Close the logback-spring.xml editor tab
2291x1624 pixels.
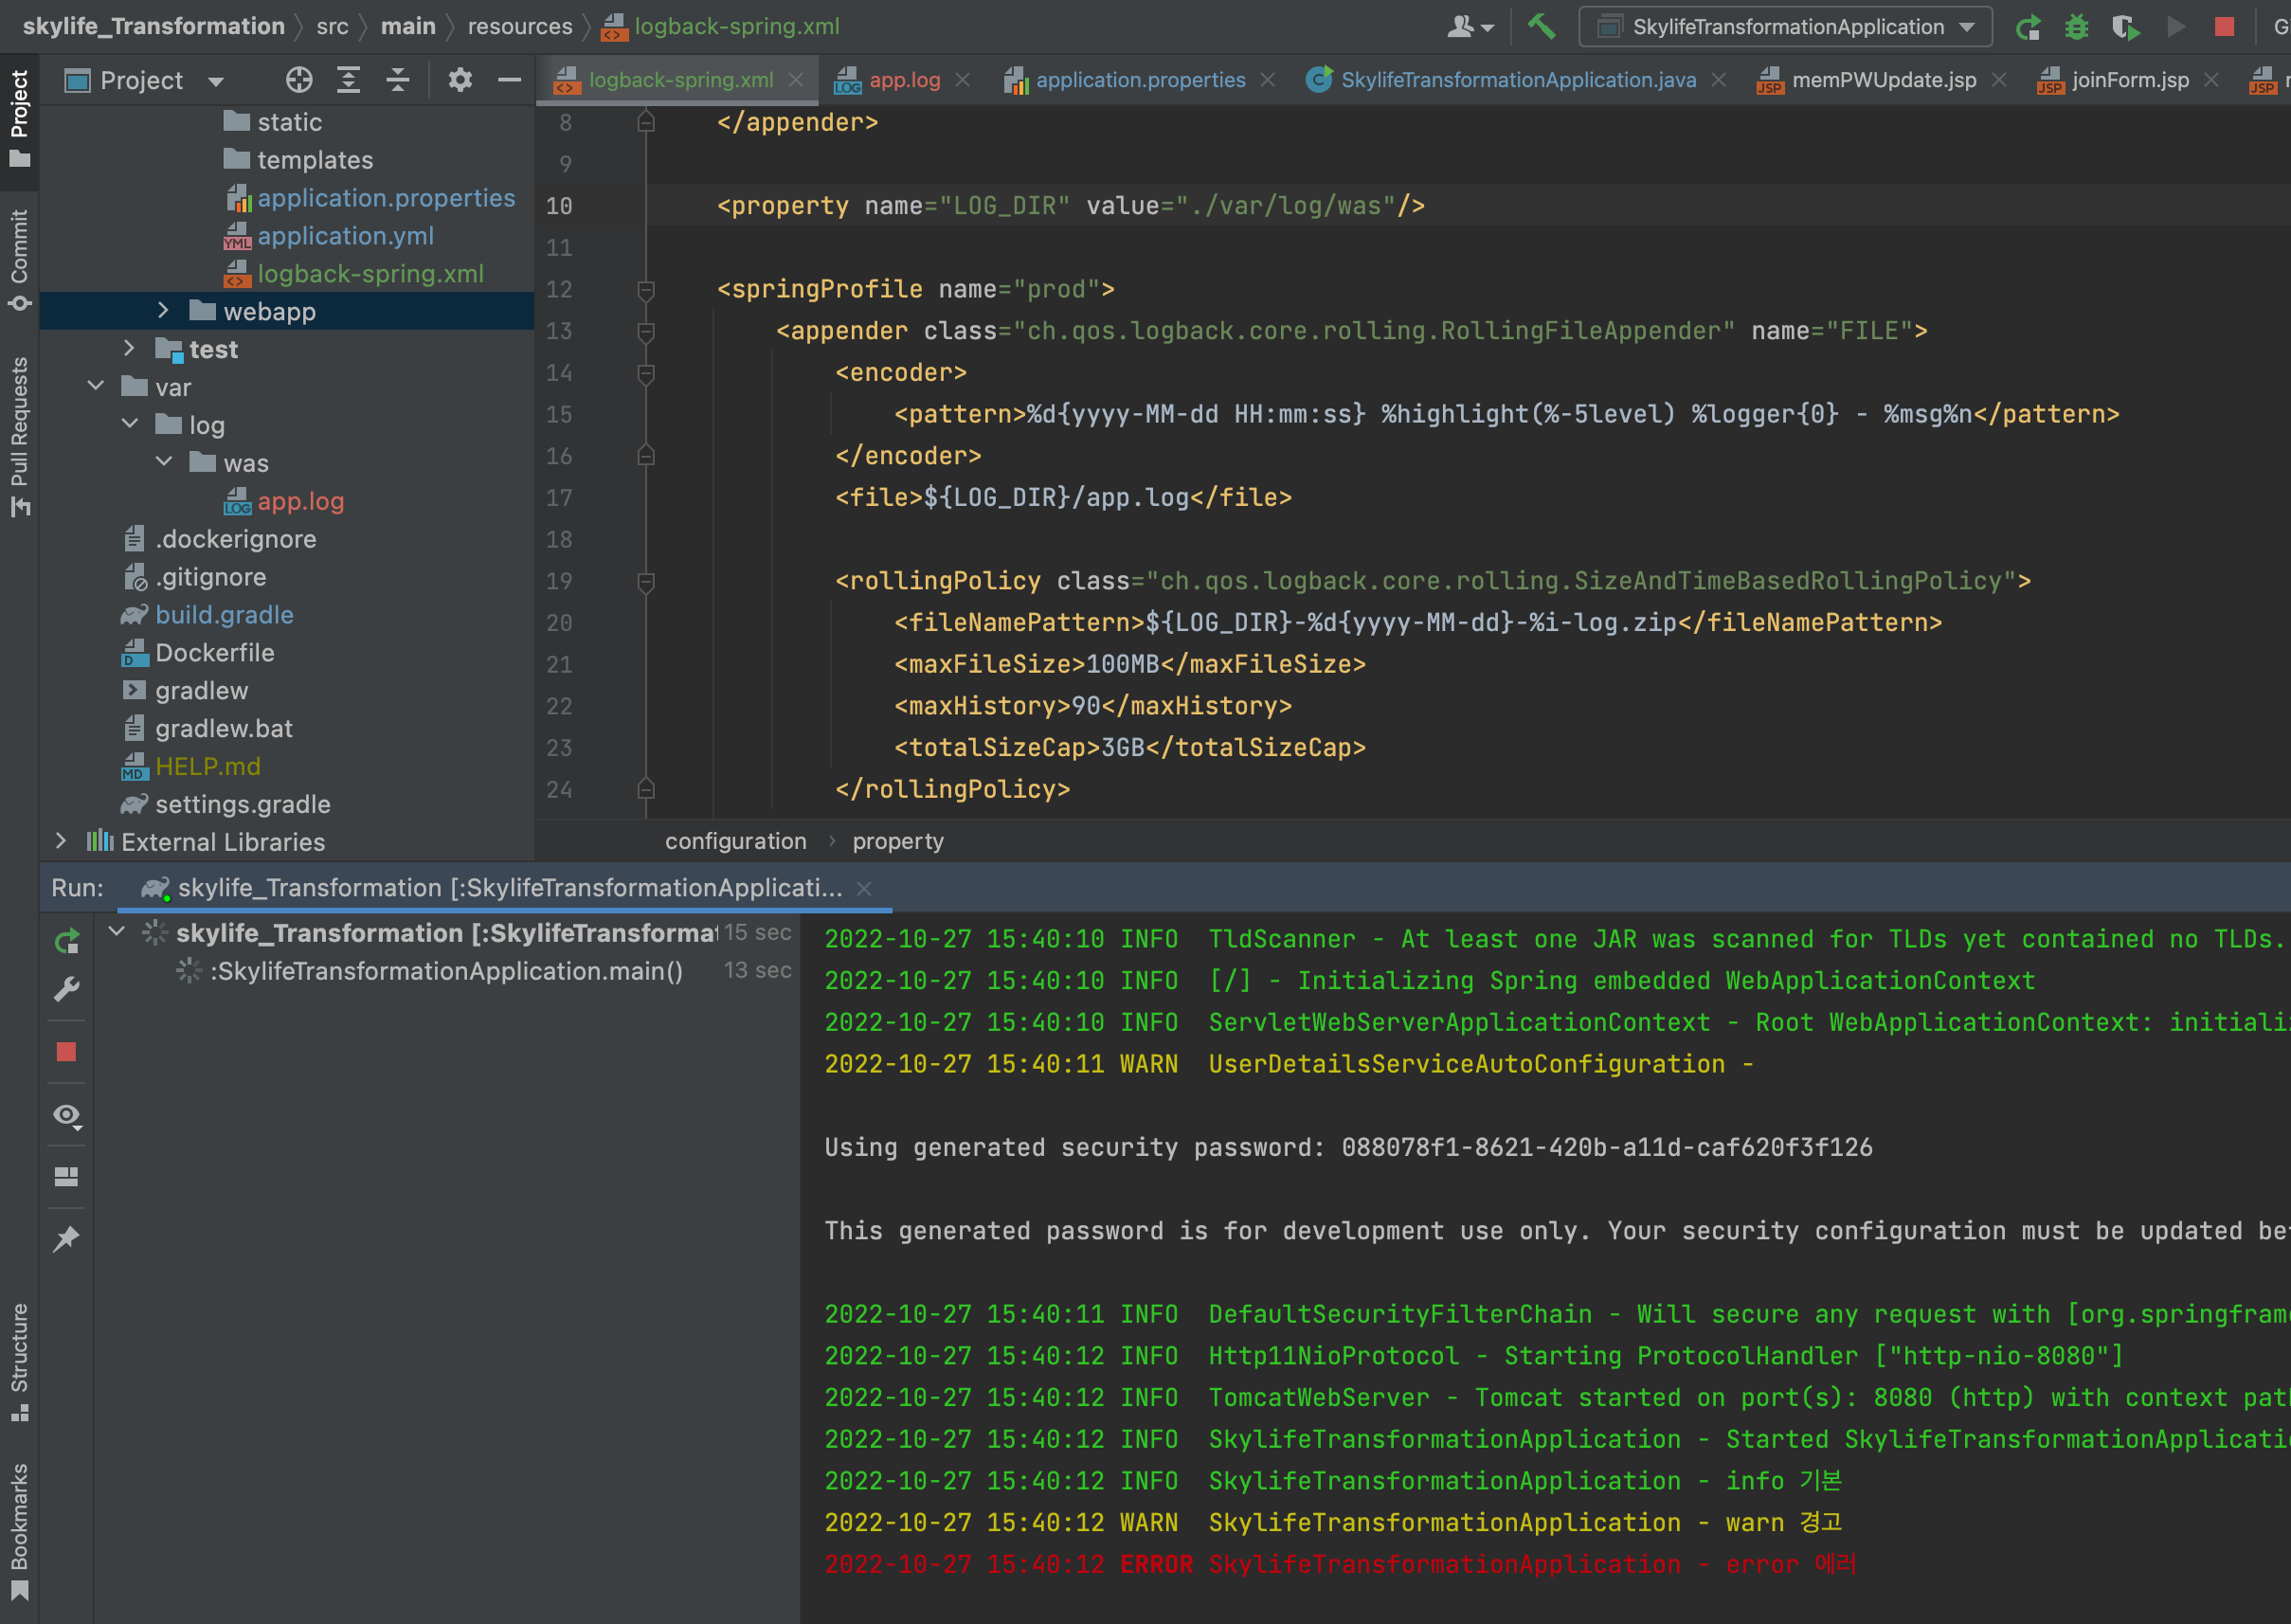pyautogui.click(x=796, y=80)
